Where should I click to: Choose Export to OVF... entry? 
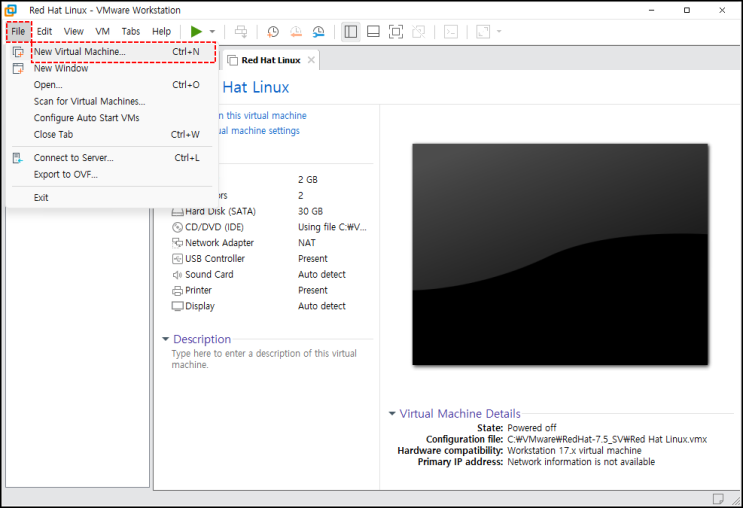[111, 174]
